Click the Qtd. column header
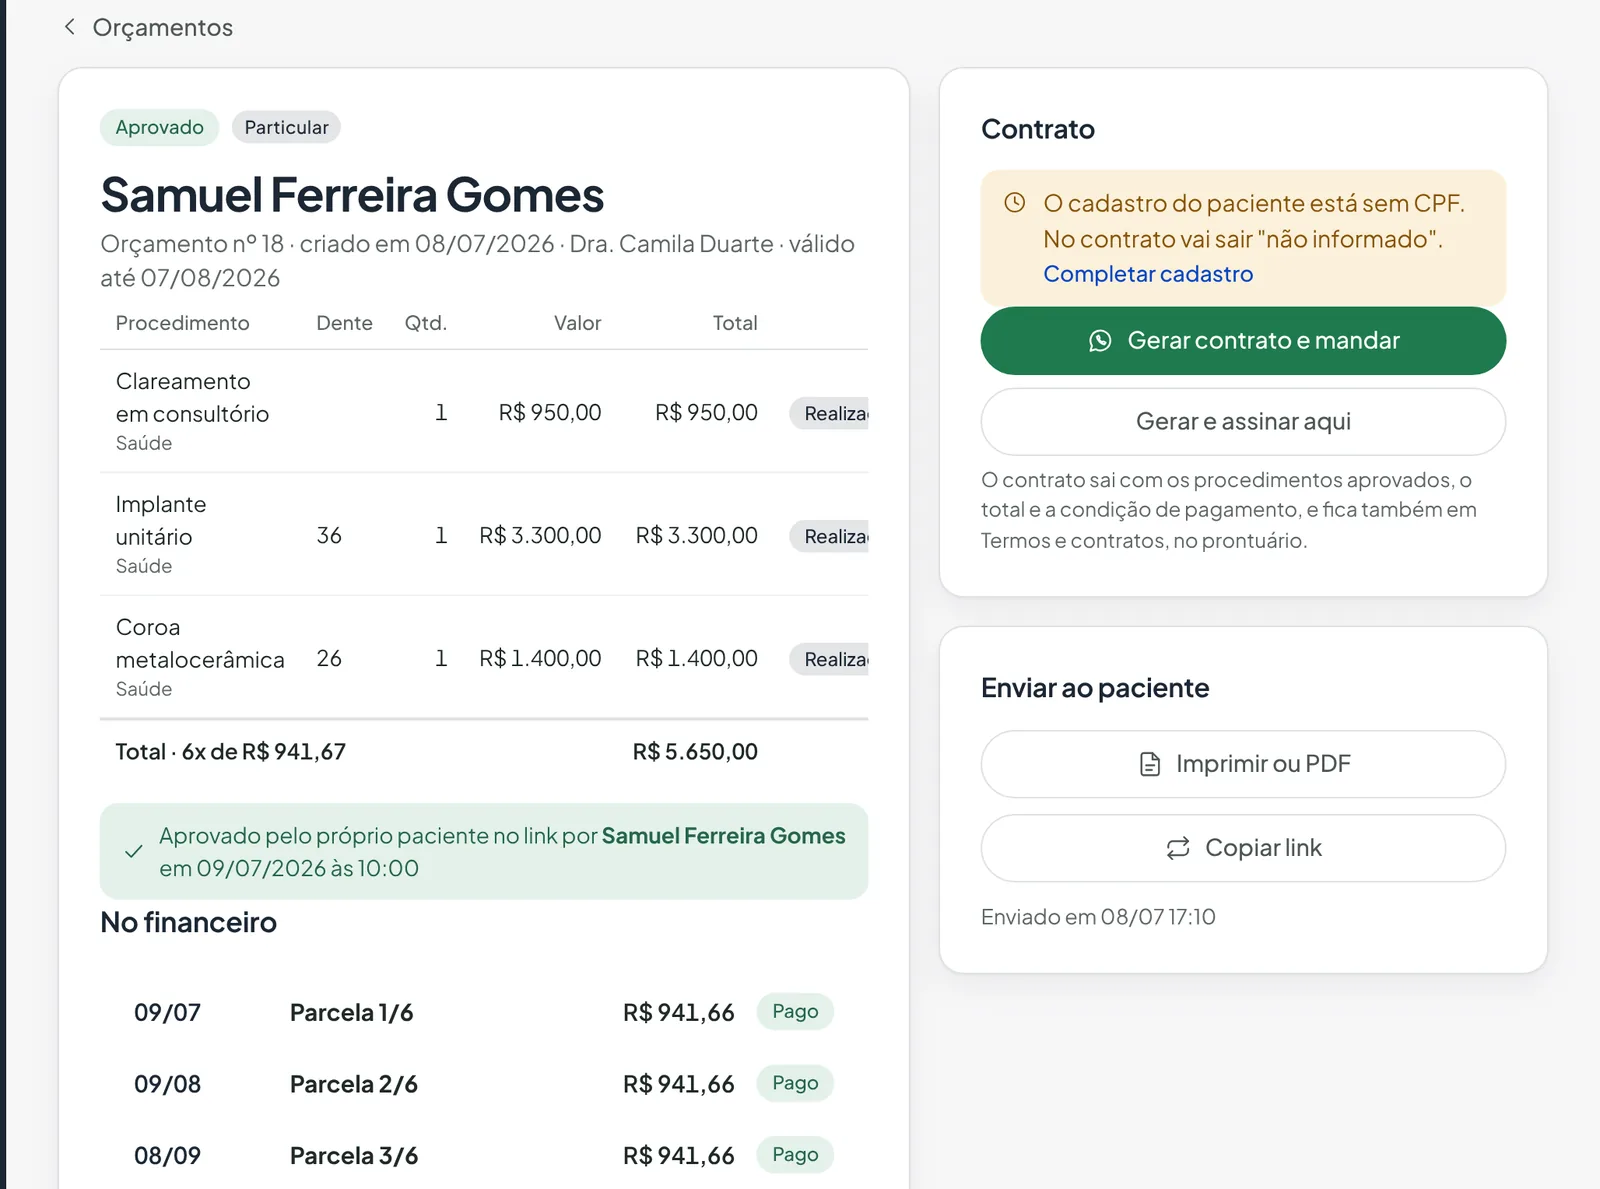 tap(426, 323)
